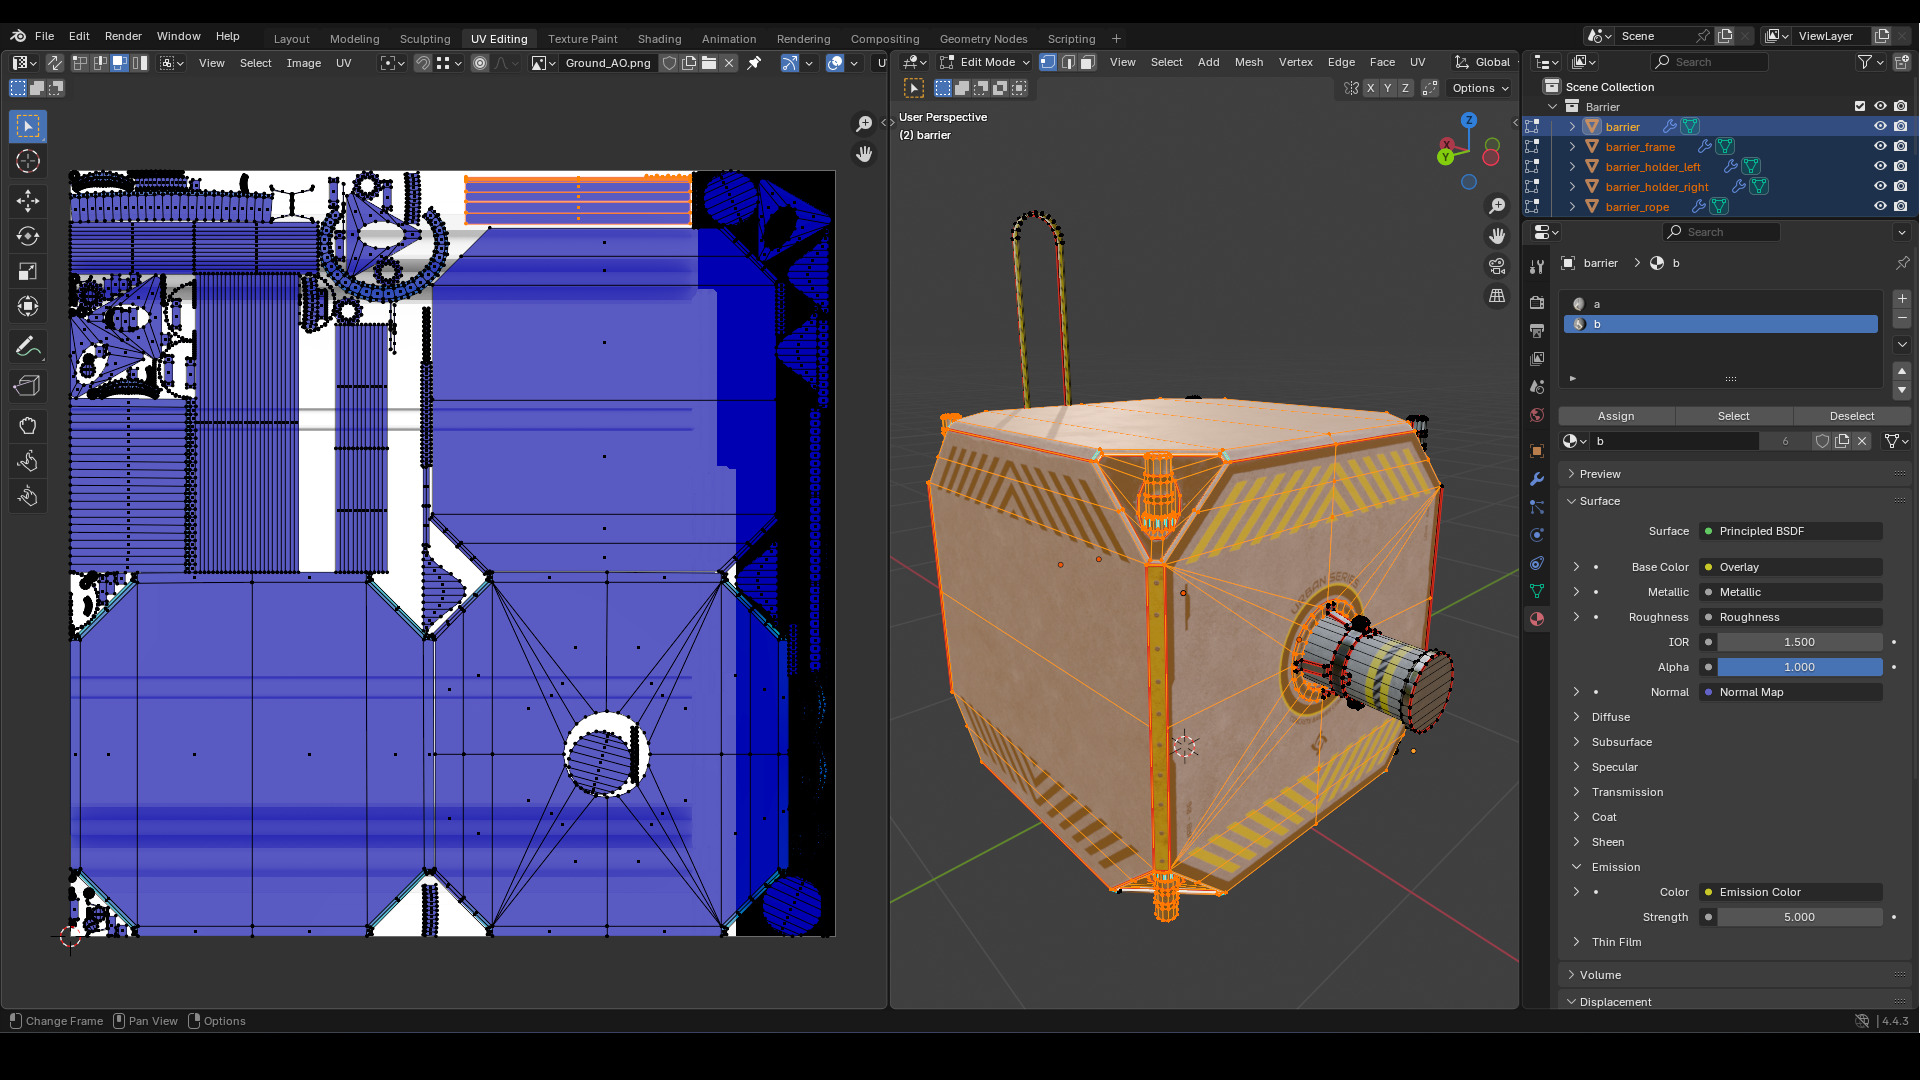
Task: Open the View Layer properties tab
Action: [1537, 358]
